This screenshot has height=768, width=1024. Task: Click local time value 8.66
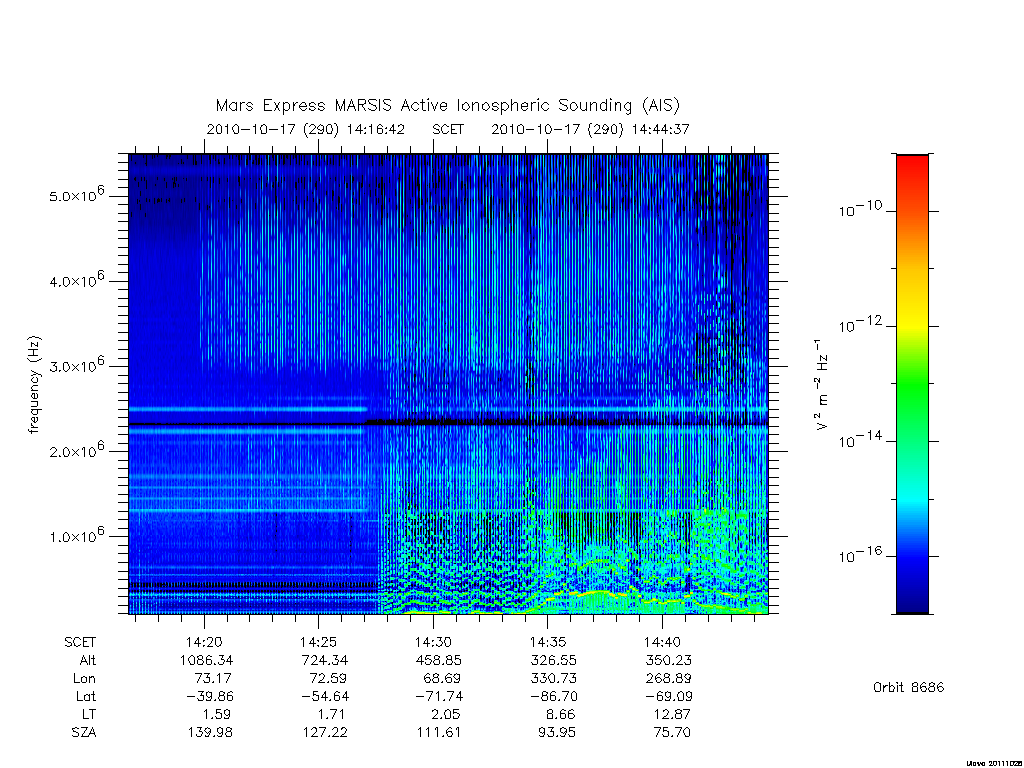[x=560, y=714]
